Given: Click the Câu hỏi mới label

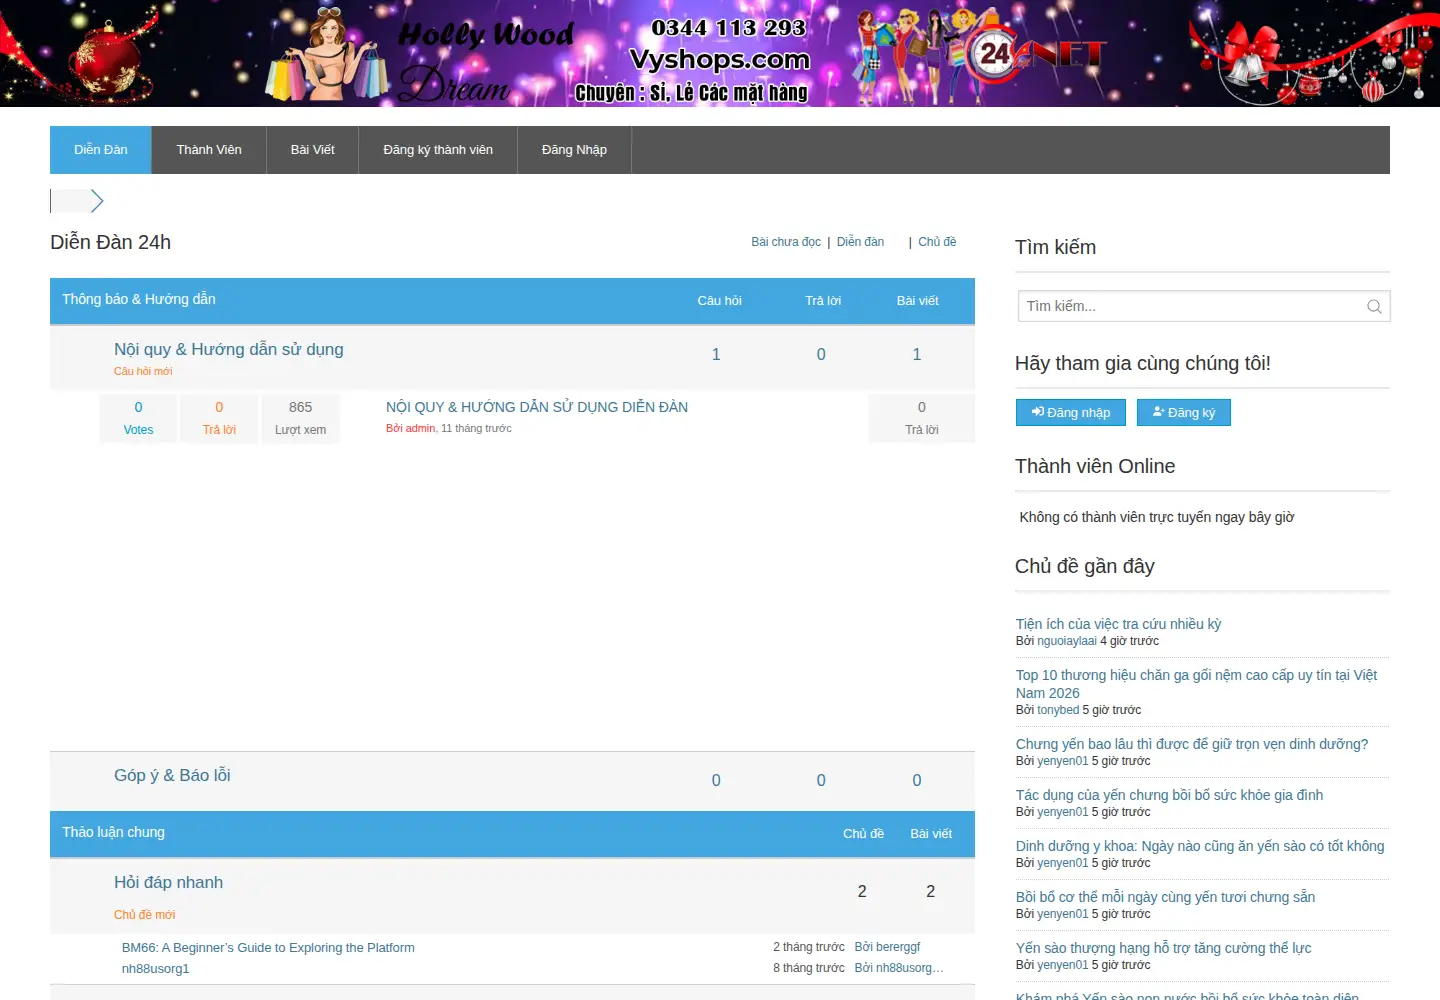Looking at the screenshot, I should pos(143,371).
